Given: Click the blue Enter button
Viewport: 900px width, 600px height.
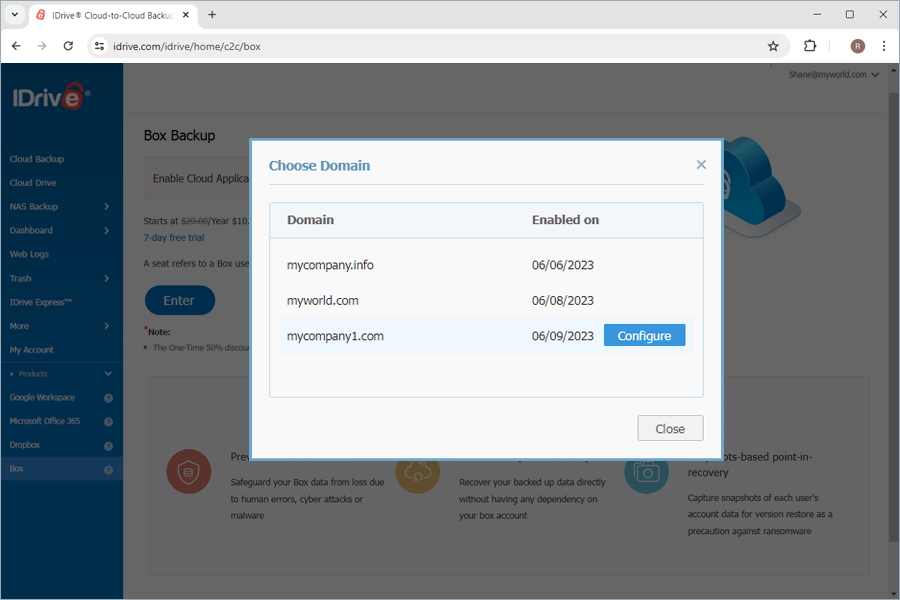Looking at the screenshot, I should click(180, 300).
